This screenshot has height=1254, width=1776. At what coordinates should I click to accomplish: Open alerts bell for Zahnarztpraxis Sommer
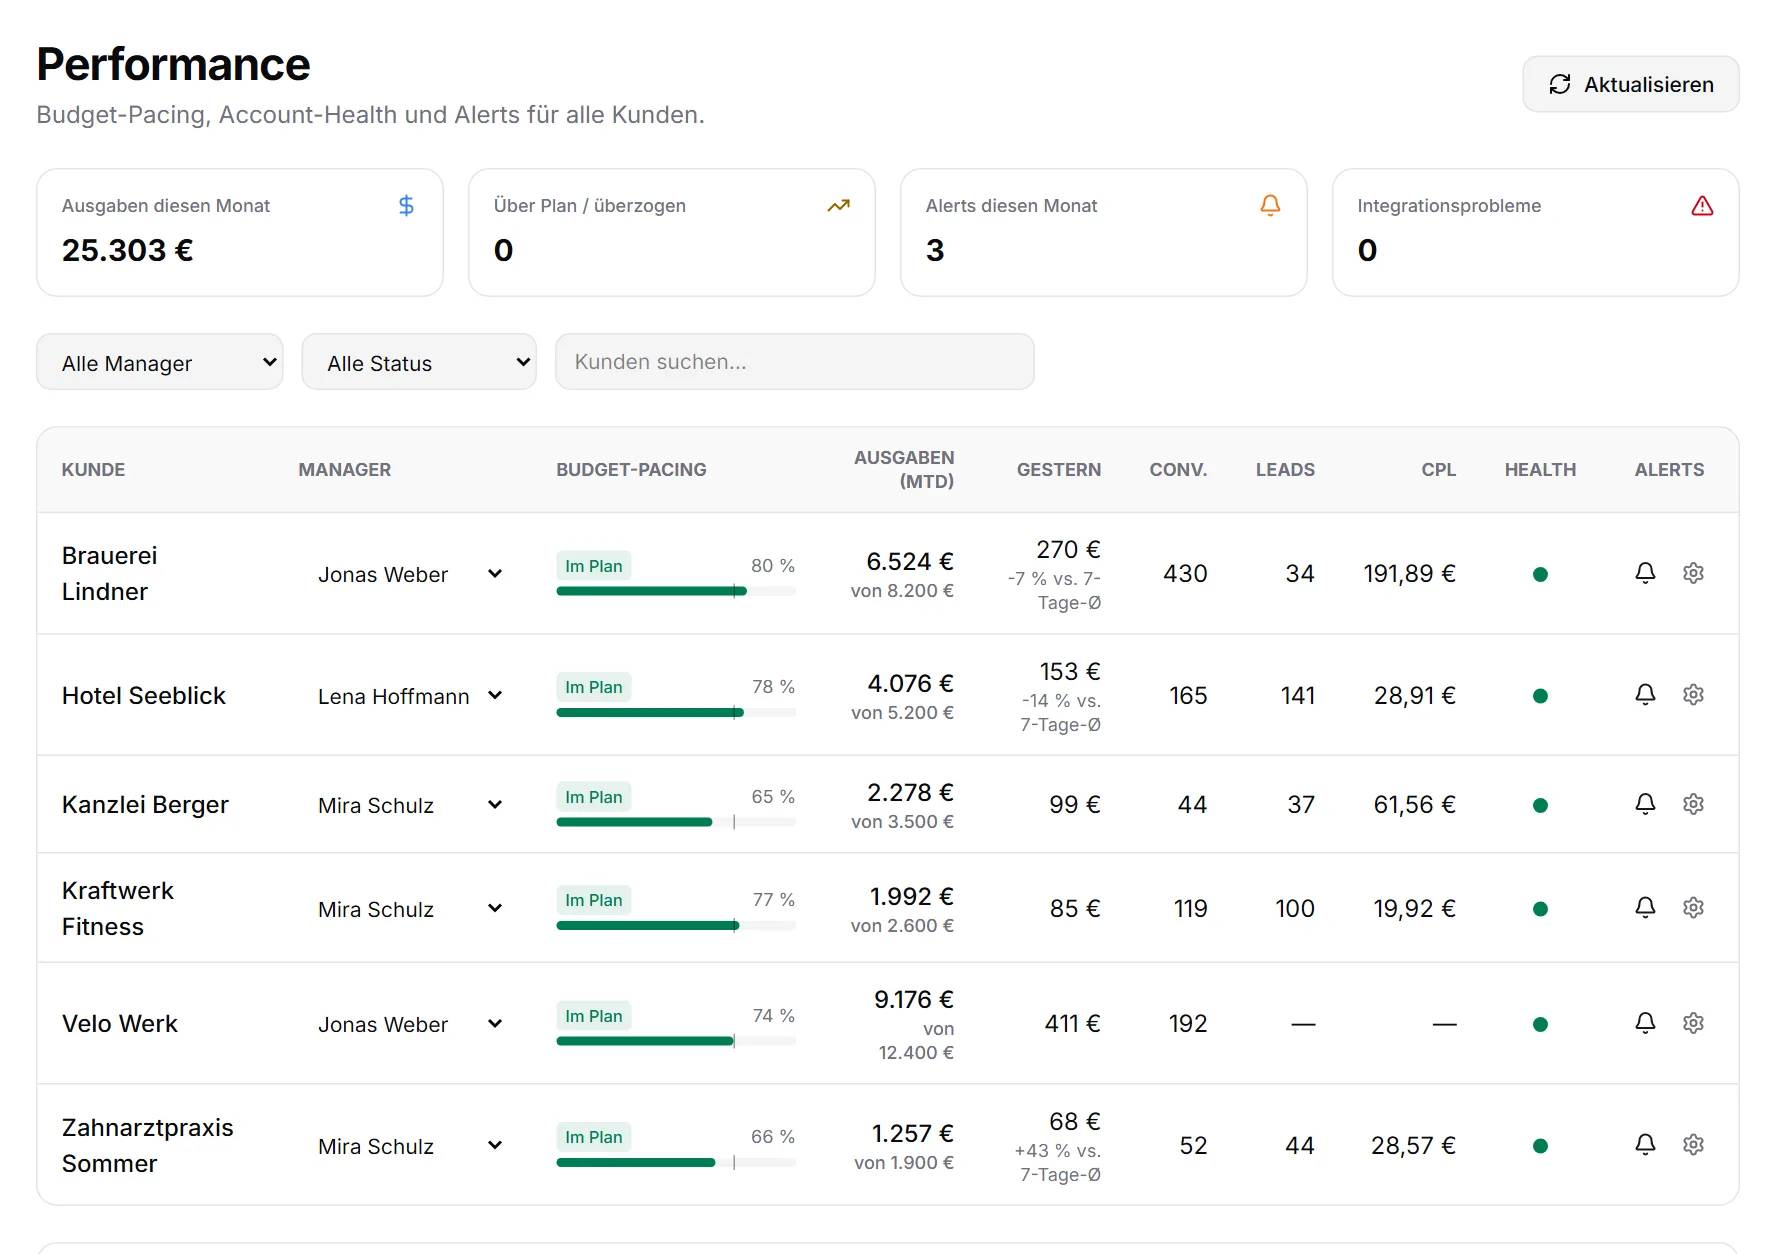[x=1645, y=1144]
